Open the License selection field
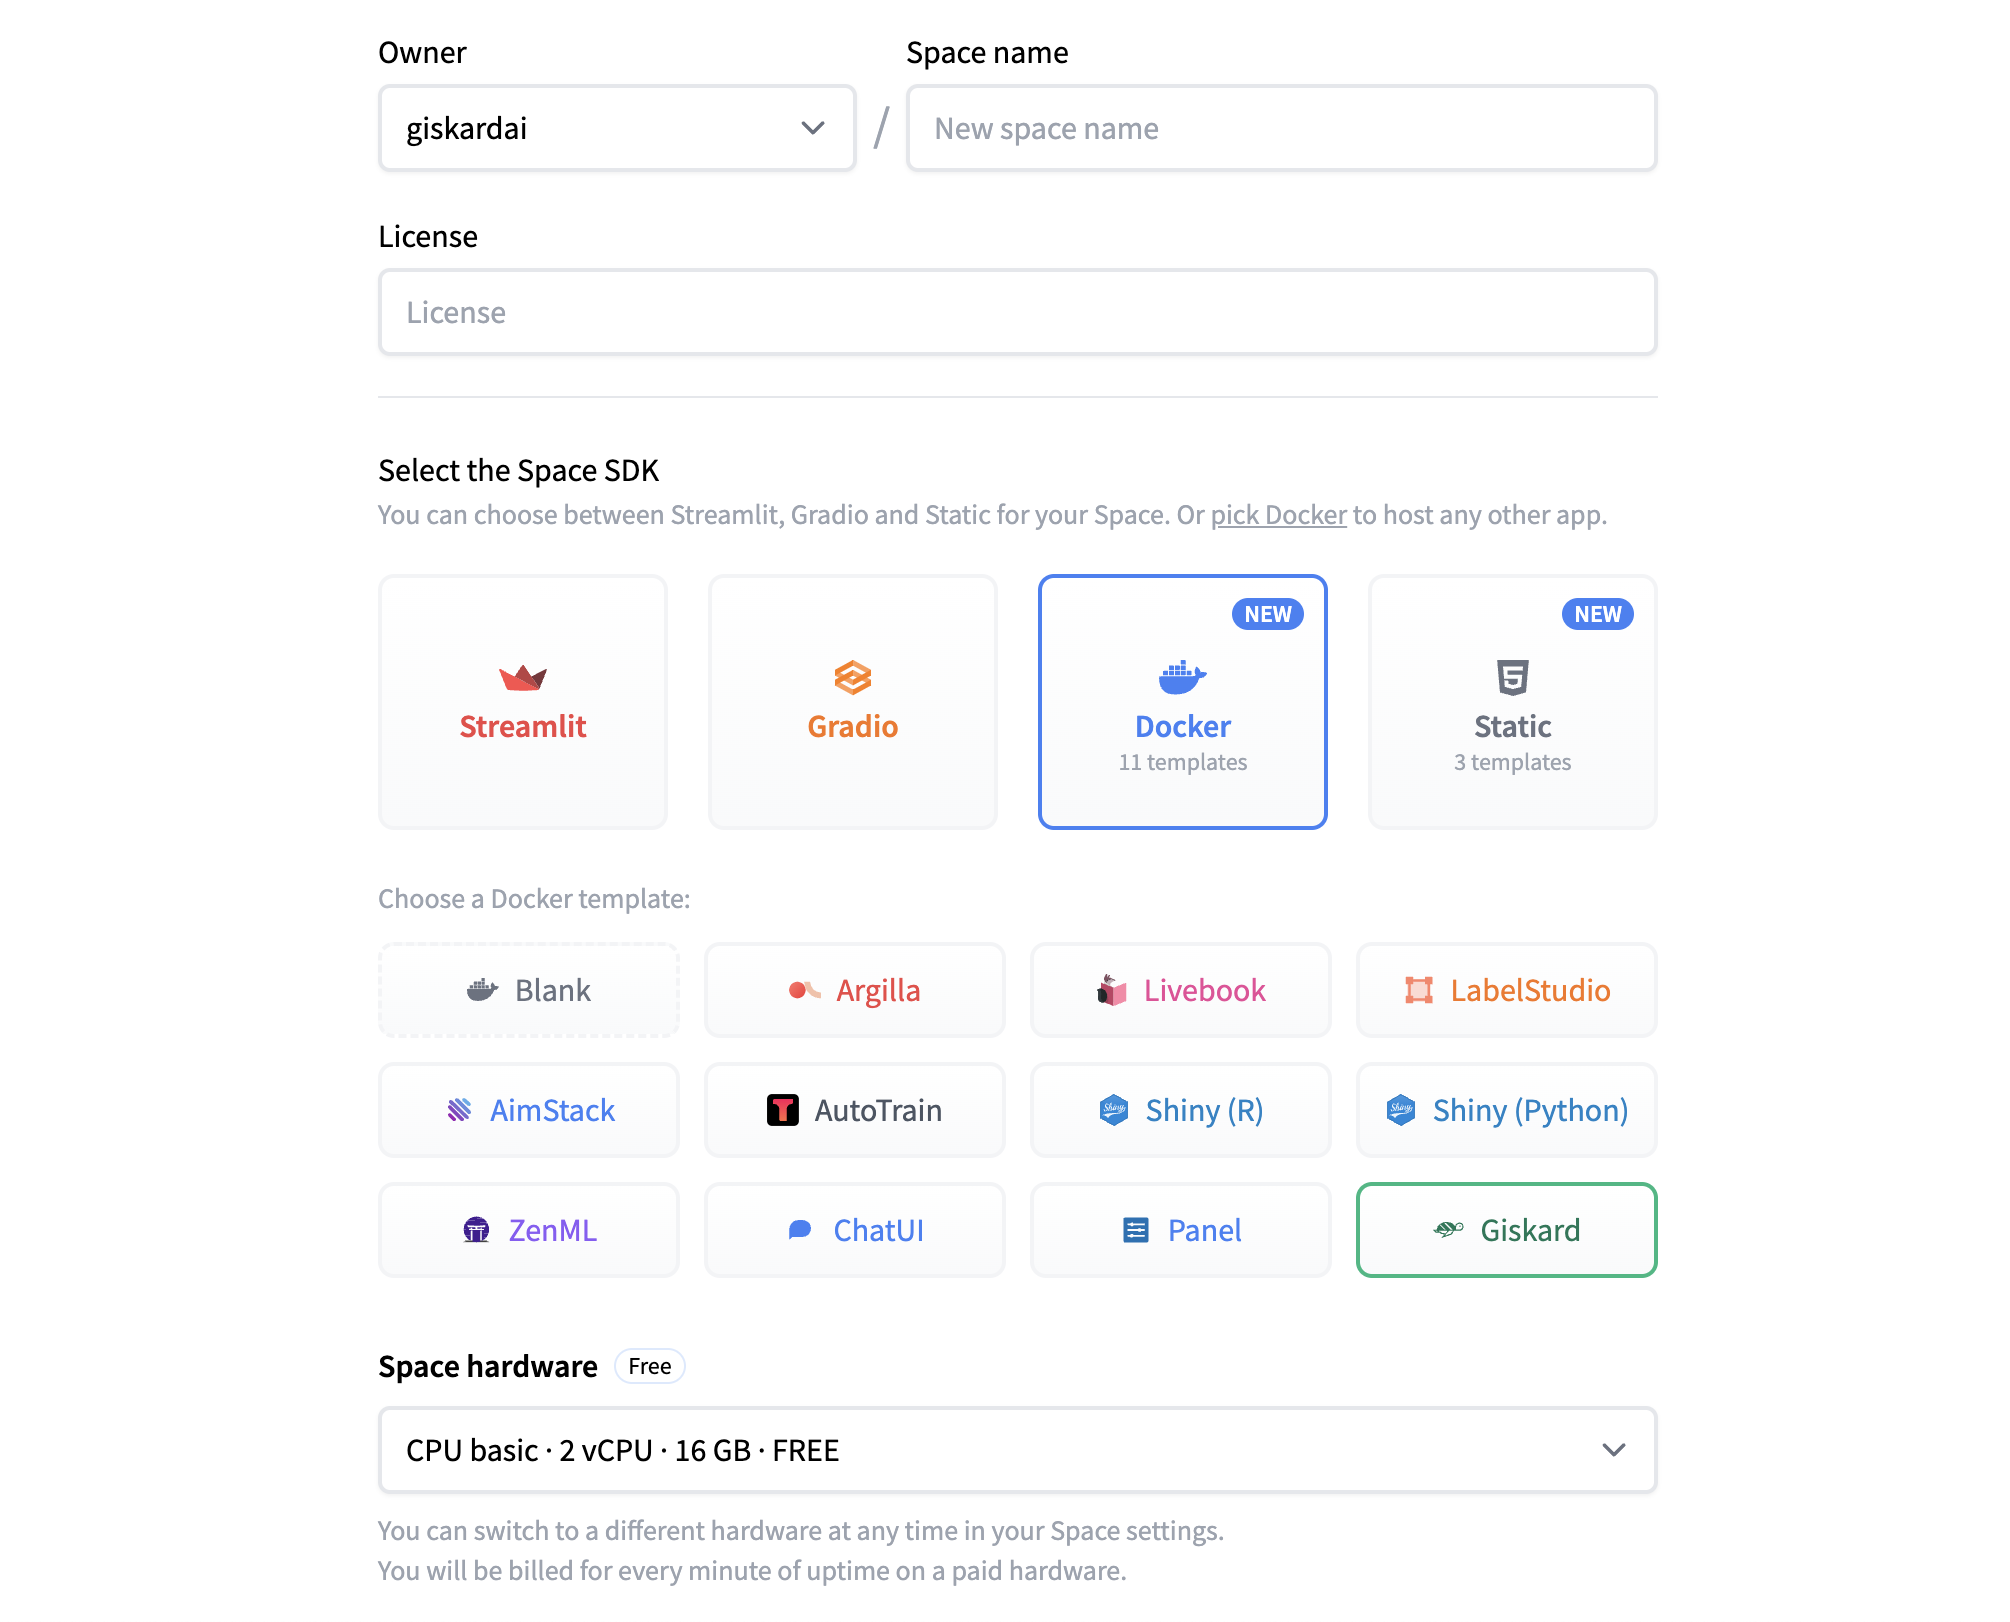The width and height of the screenshot is (2010, 1622). click(1017, 312)
